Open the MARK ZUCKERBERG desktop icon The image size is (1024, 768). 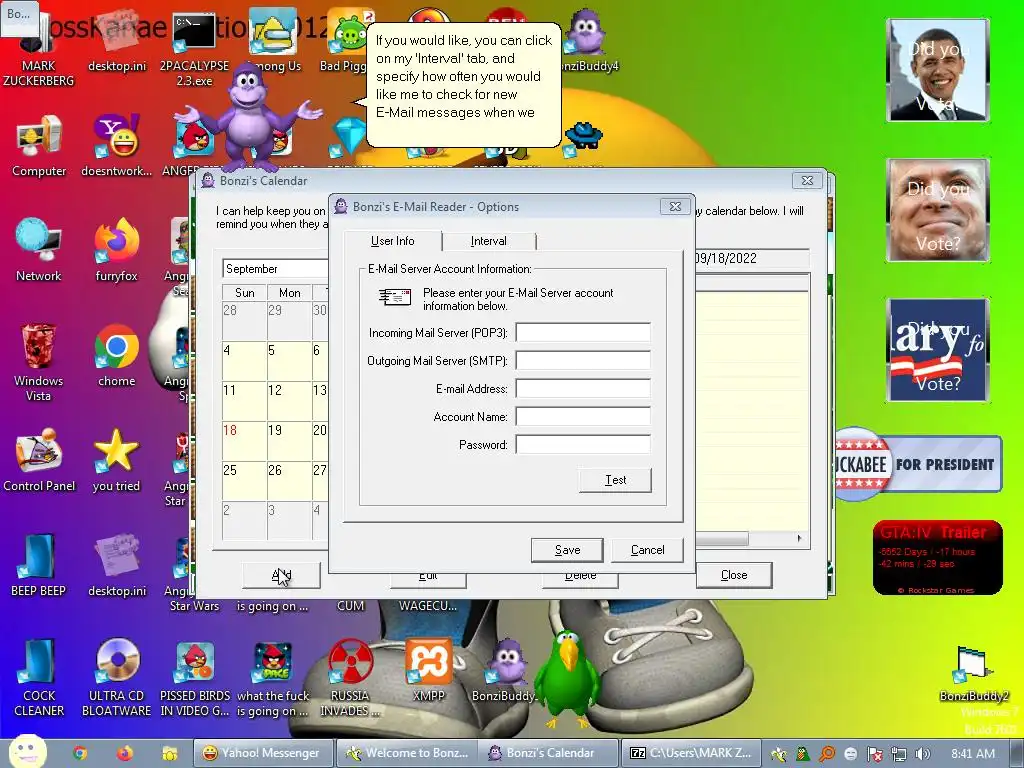[x=39, y=49]
